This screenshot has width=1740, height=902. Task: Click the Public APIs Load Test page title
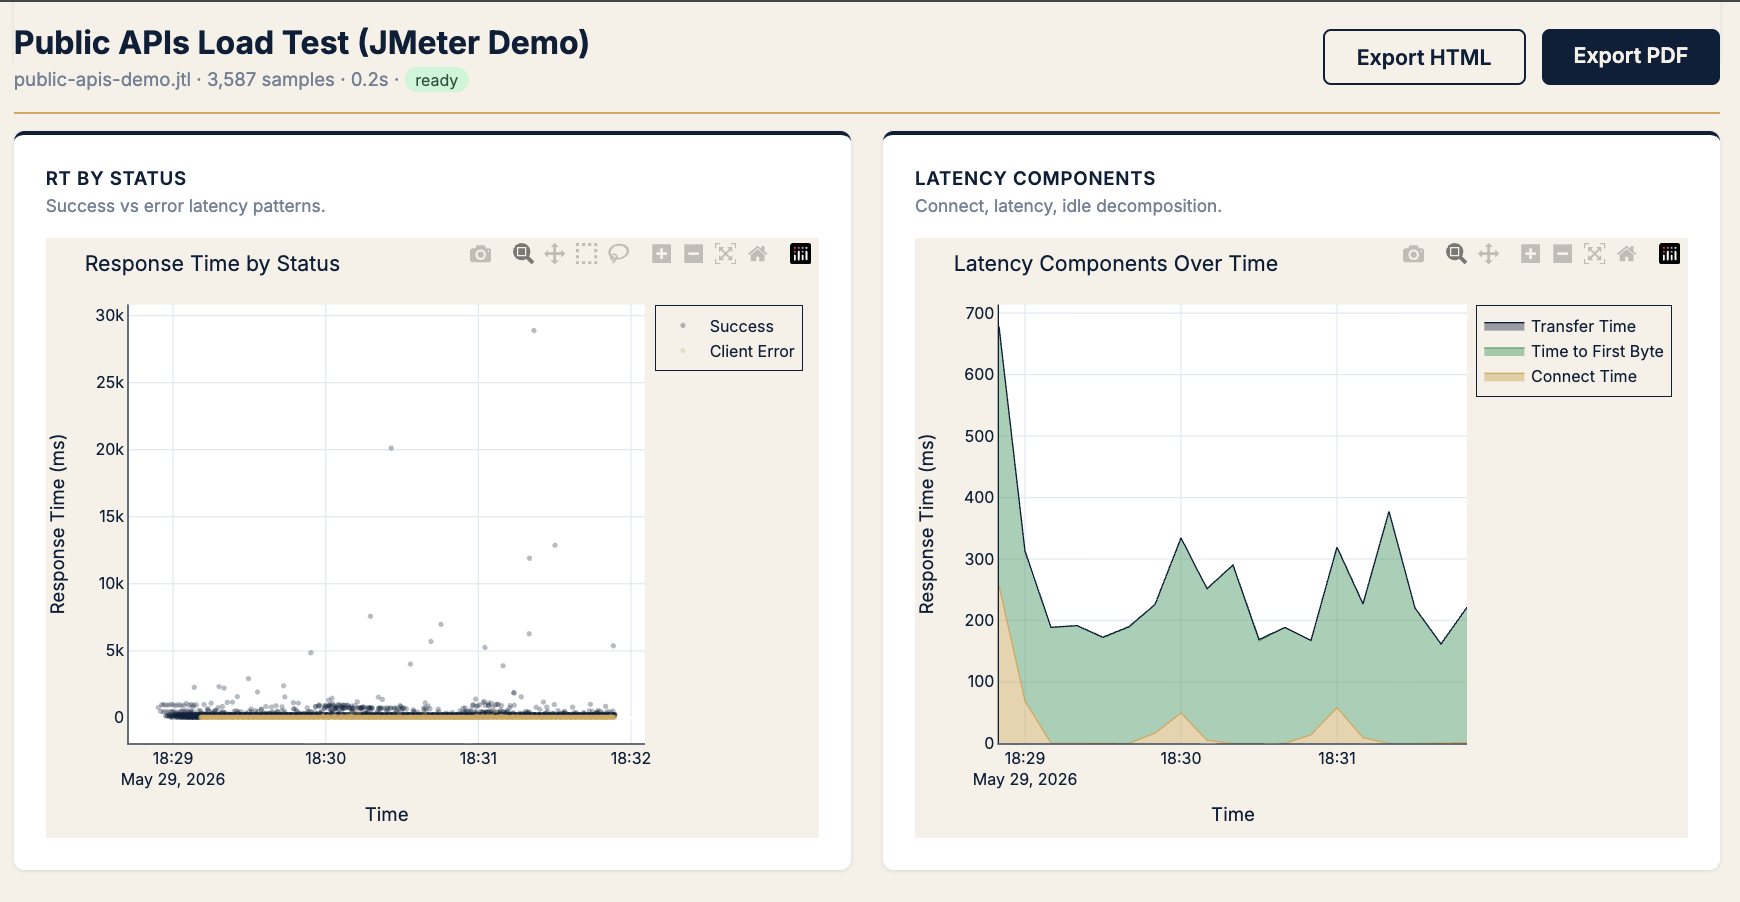pyautogui.click(x=302, y=42)
